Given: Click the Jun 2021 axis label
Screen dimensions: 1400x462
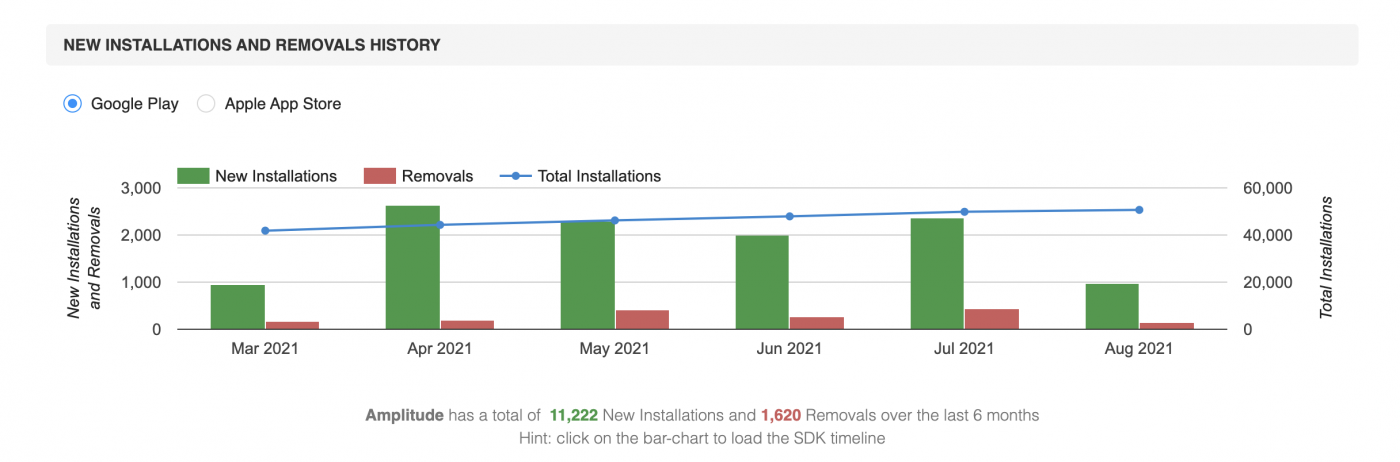Looking at the screenshot, I should pyautogui.click(x=789, y=349).
